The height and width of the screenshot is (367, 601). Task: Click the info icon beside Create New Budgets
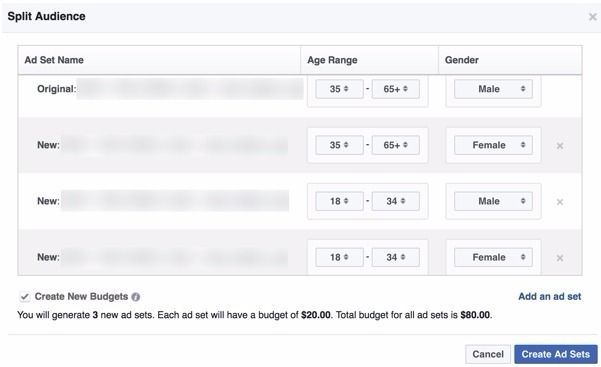(x=136, y=297)
